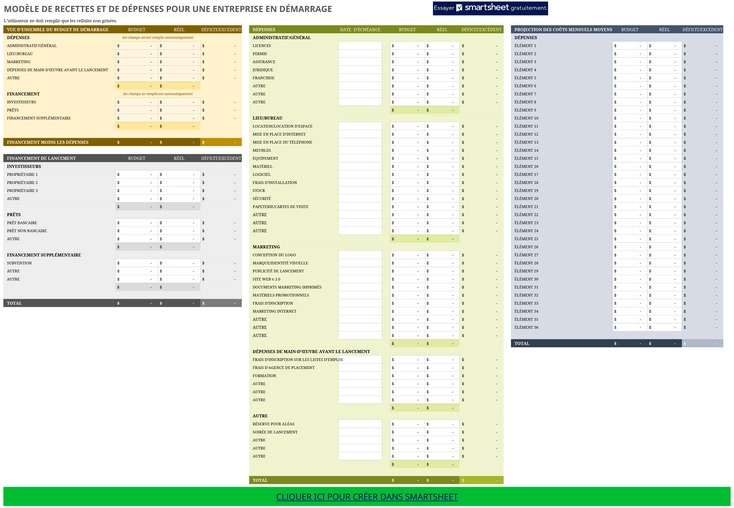Click the 'ÉLÉMENT 20' label
The image size is (734, 508).
click(526, 199)
